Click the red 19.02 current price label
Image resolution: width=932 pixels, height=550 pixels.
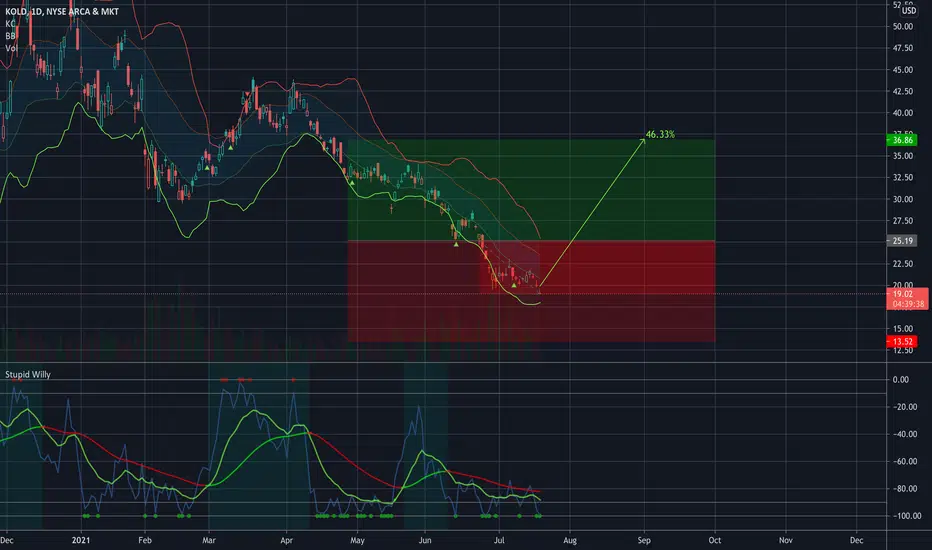point(903,294)
